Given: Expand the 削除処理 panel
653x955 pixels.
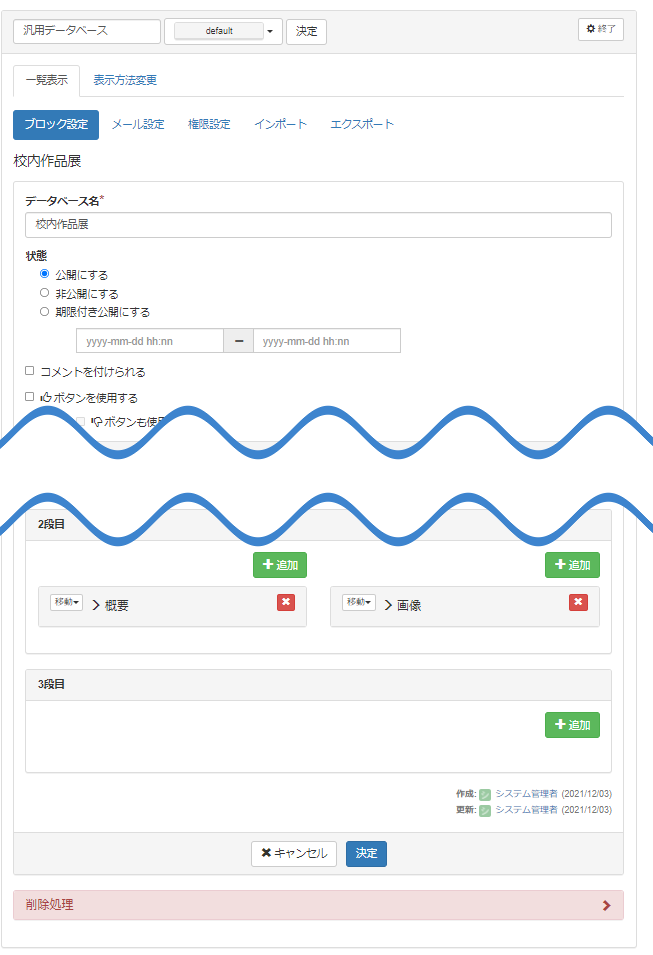Looking at the screenshot, I should (x=318, y=905).
